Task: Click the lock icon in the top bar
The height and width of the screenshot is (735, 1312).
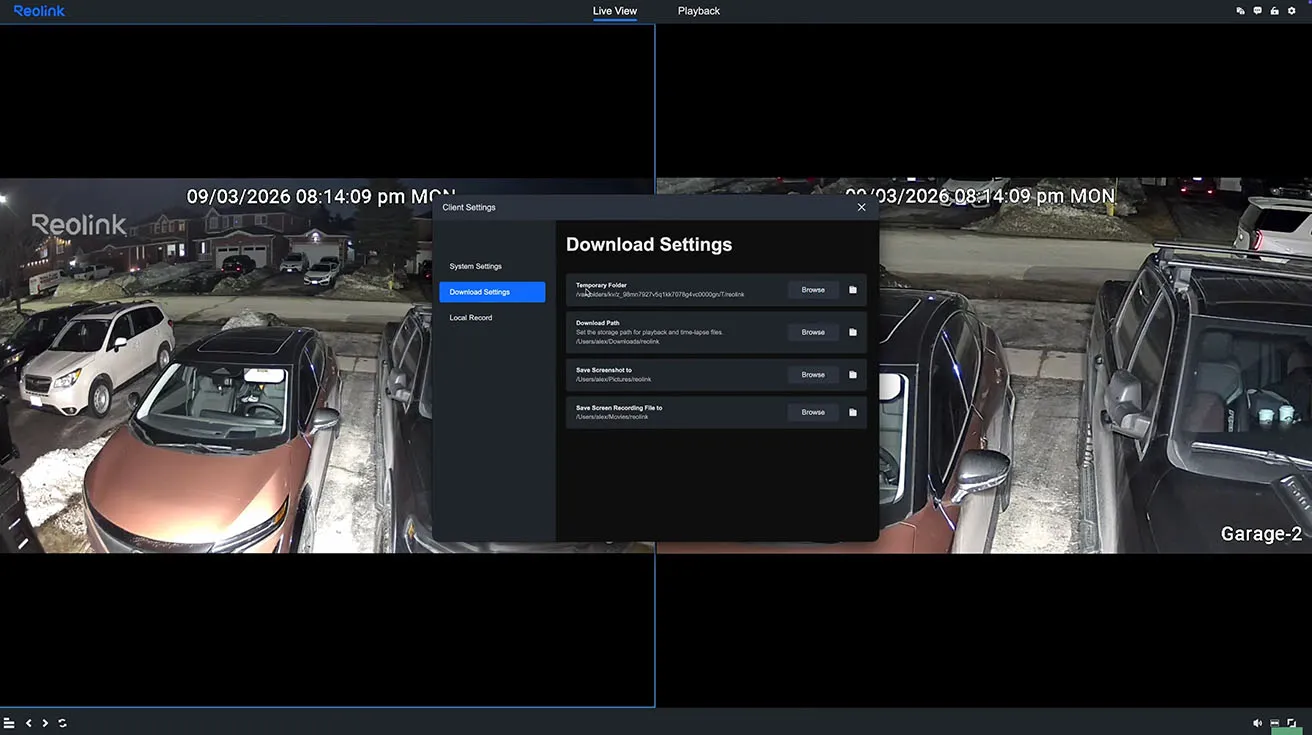Action: point(1274,11)
